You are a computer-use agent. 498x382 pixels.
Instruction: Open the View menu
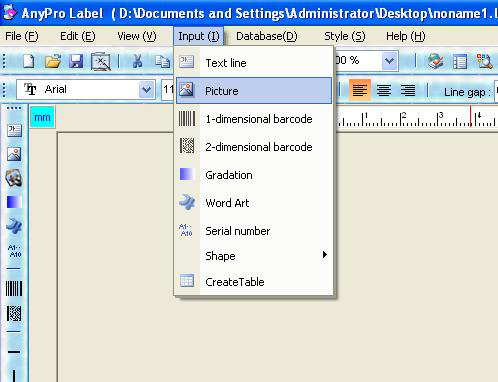(137, 36)
